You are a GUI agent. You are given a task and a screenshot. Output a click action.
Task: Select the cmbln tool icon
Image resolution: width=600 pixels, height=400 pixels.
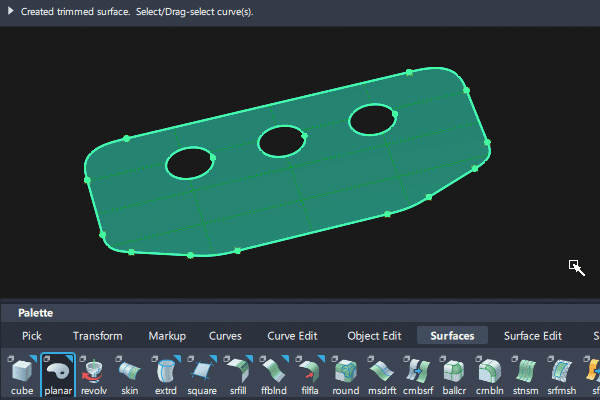tap(489, 375)
